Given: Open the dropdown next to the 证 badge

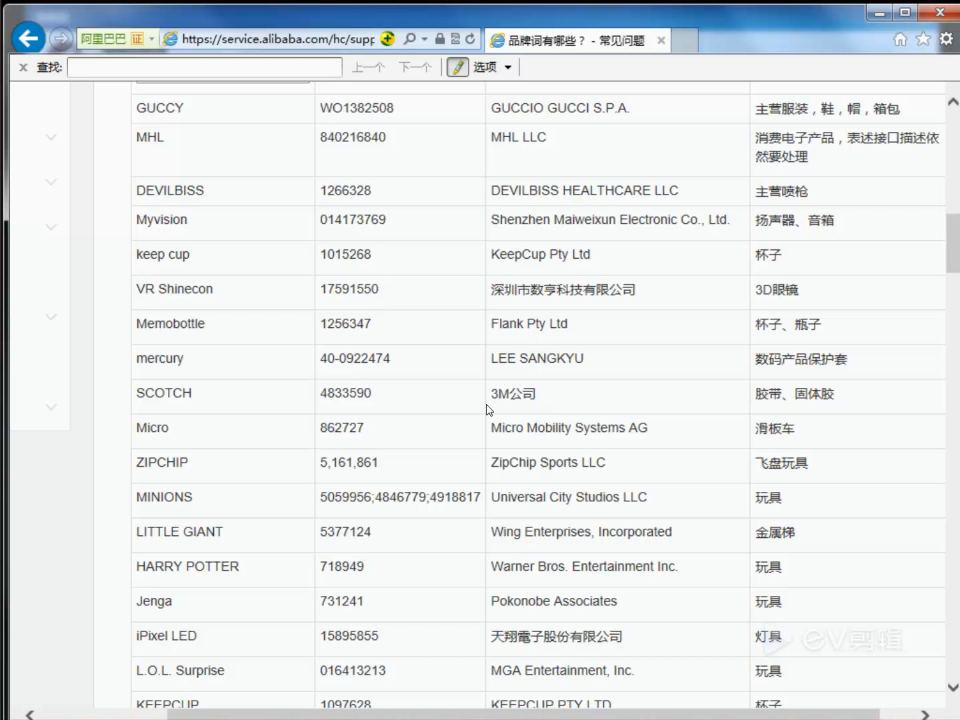Looking at the screenshot, I should pos(151,39).
